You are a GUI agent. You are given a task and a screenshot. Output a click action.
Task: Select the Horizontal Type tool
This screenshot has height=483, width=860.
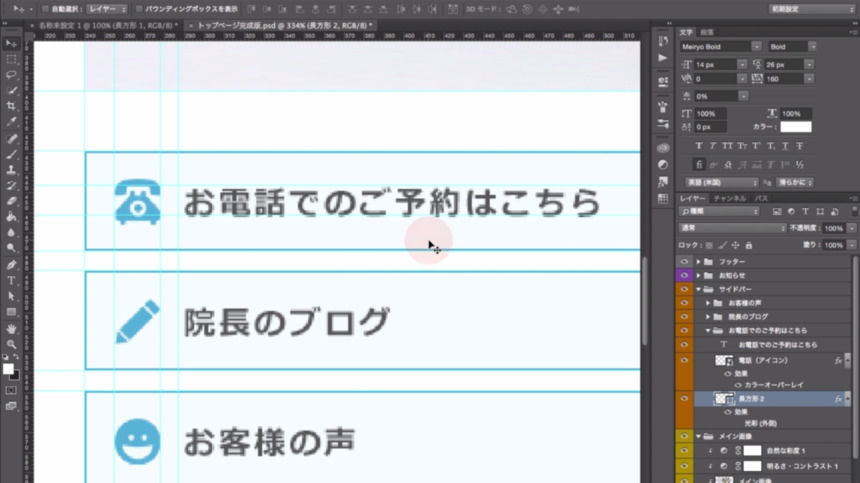[11, 281]
